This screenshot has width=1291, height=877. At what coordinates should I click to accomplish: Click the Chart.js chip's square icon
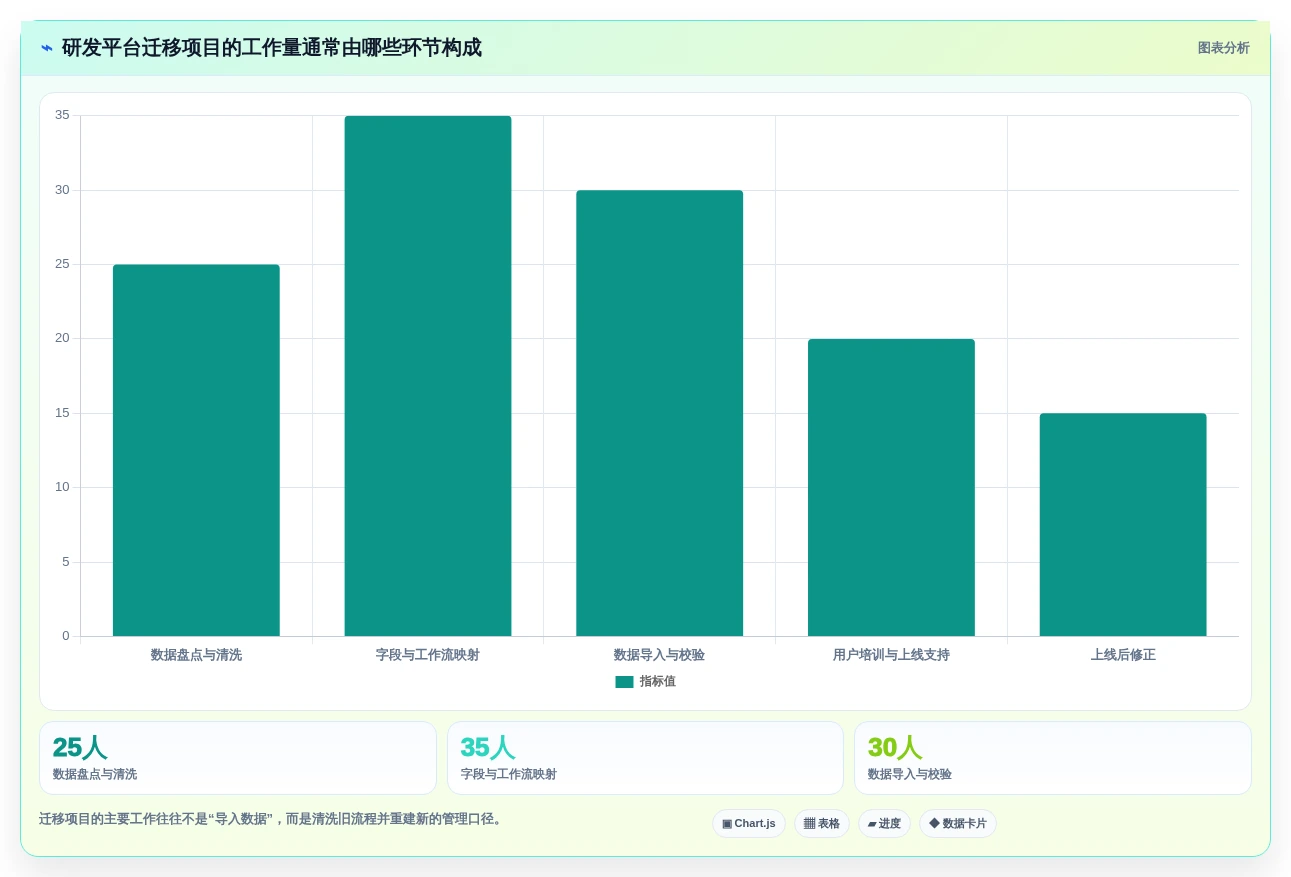(x=727, y=824)
